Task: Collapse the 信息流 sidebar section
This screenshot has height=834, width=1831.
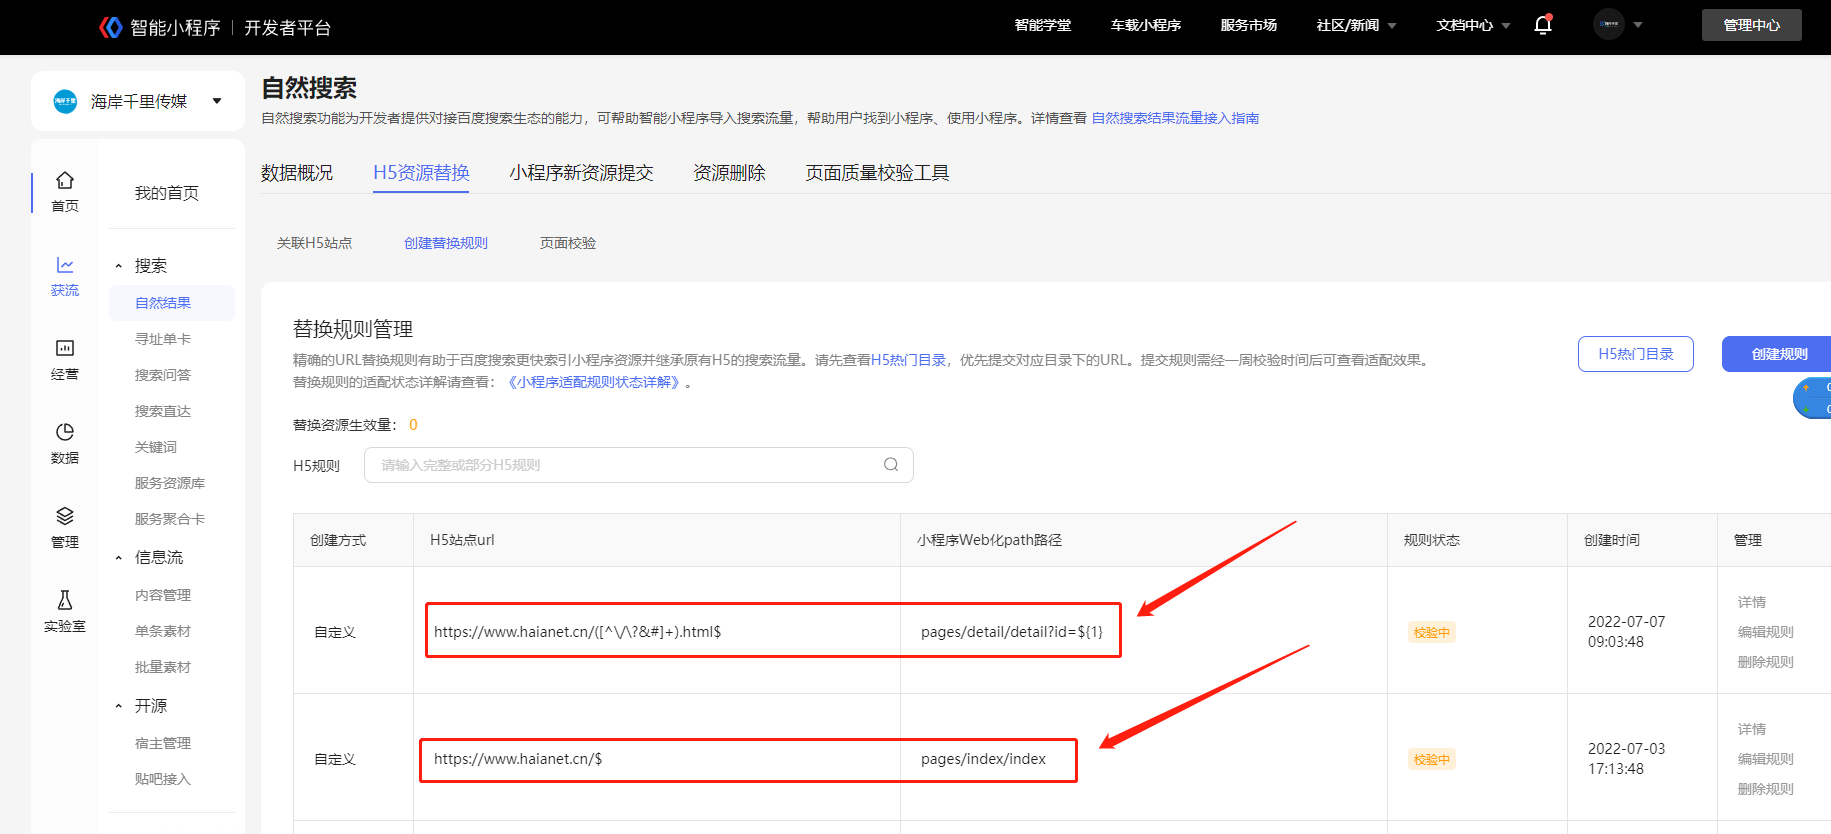Action: [x=119, y=558]
